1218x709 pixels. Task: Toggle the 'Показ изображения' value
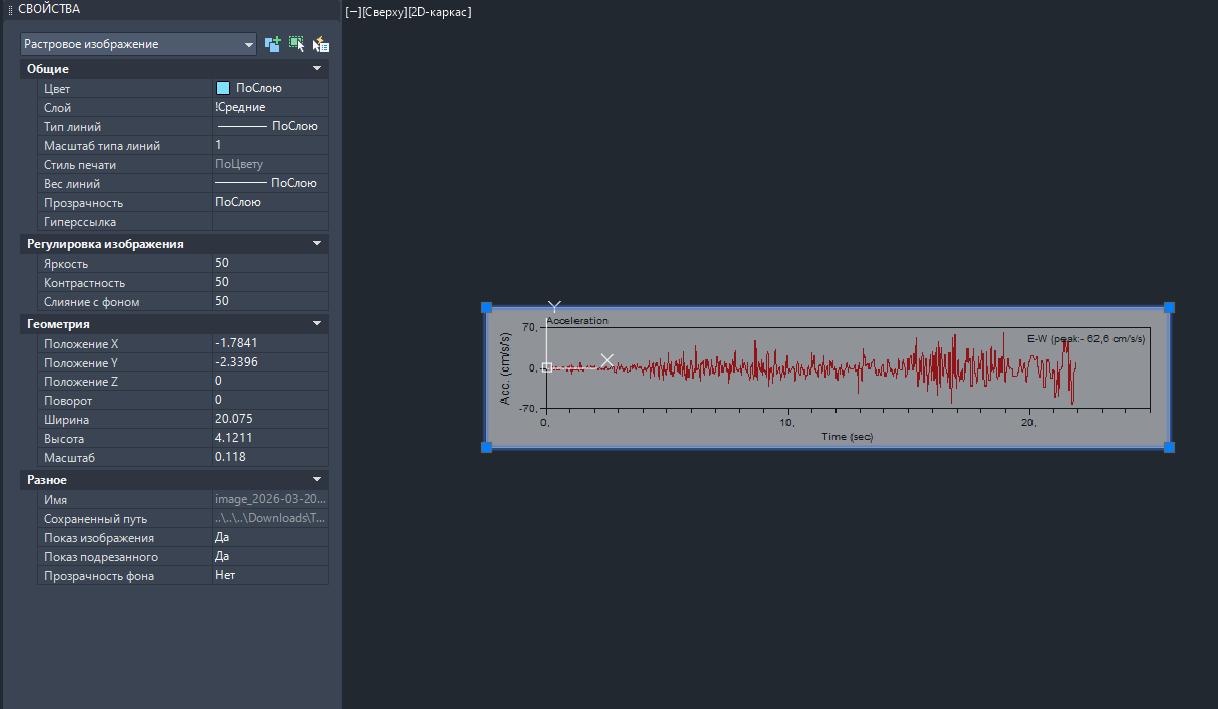(x=270, y=537)
